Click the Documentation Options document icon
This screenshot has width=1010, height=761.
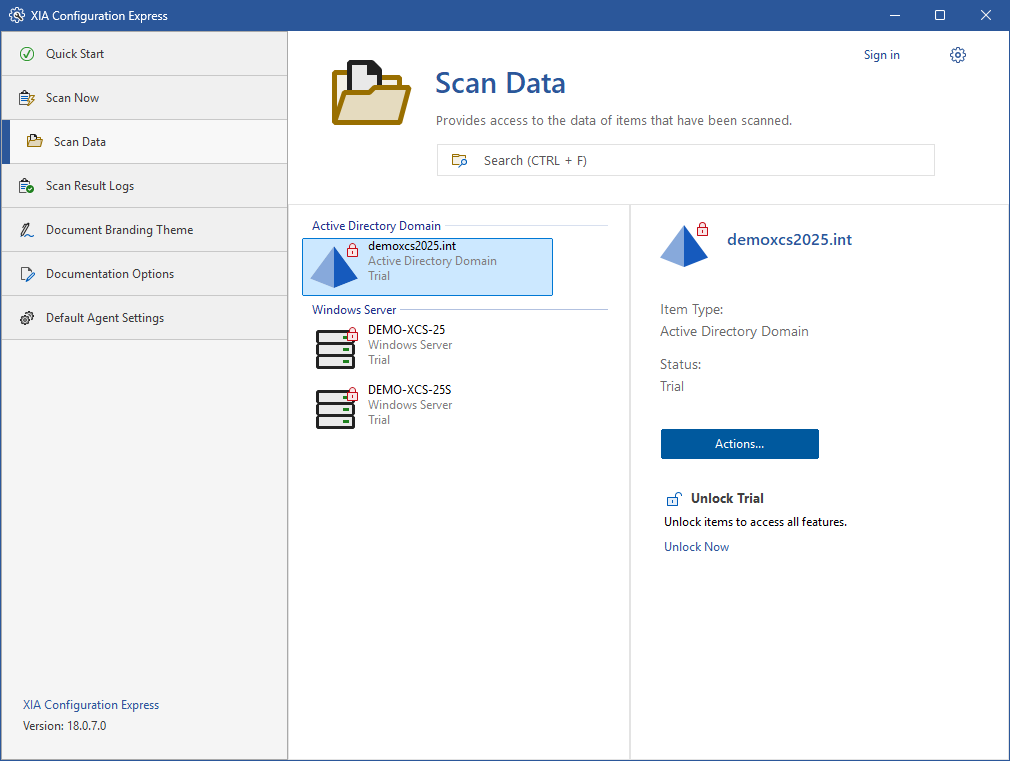[x=27, y=274]
